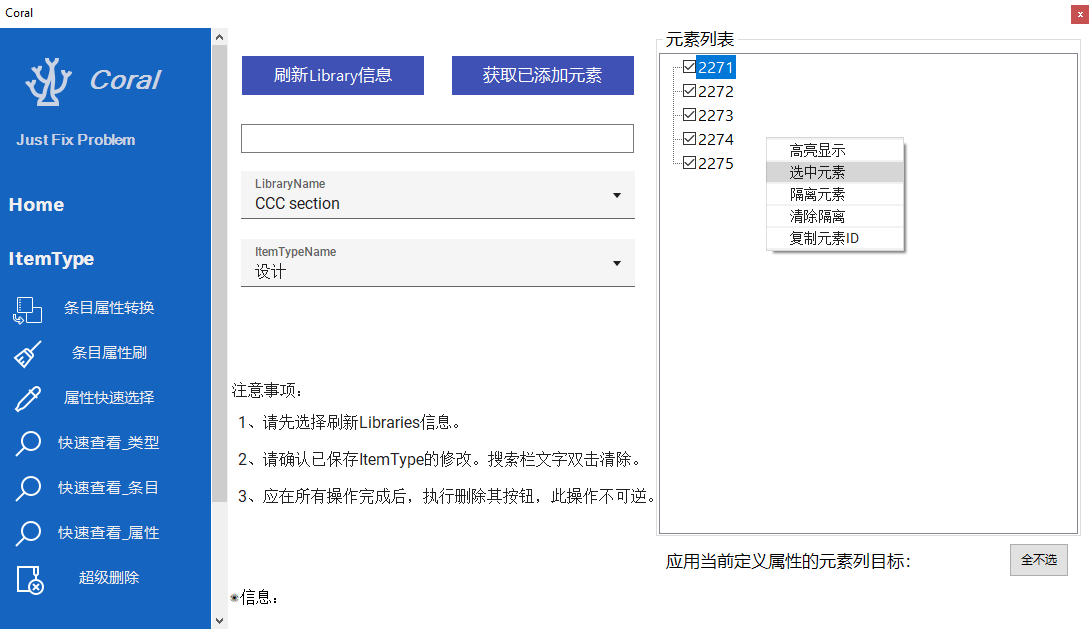Click the 条目属性转换 convert icon
This screenshot has width=1089, height=629.
point(28,309)
